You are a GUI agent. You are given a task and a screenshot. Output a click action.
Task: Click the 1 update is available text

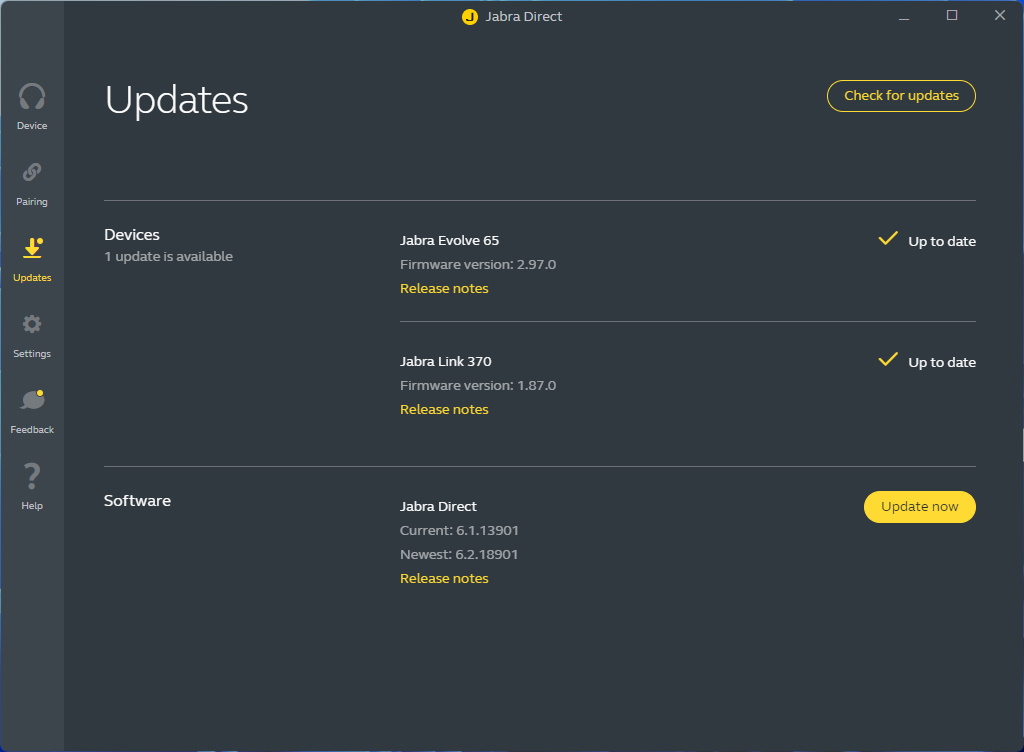click(x=168, y=256)
